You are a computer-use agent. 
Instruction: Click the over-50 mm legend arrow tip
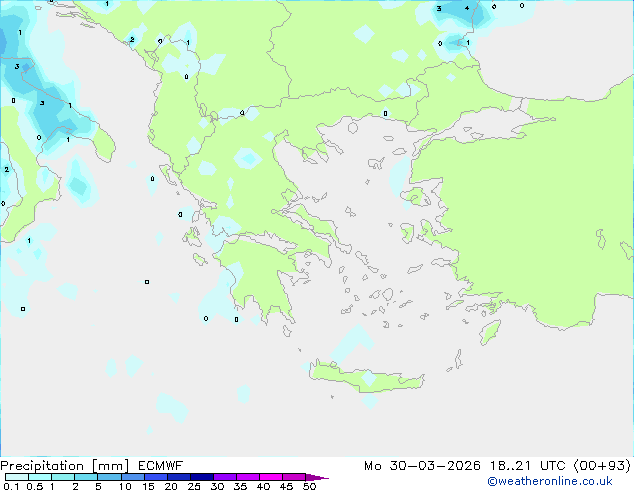317,477
